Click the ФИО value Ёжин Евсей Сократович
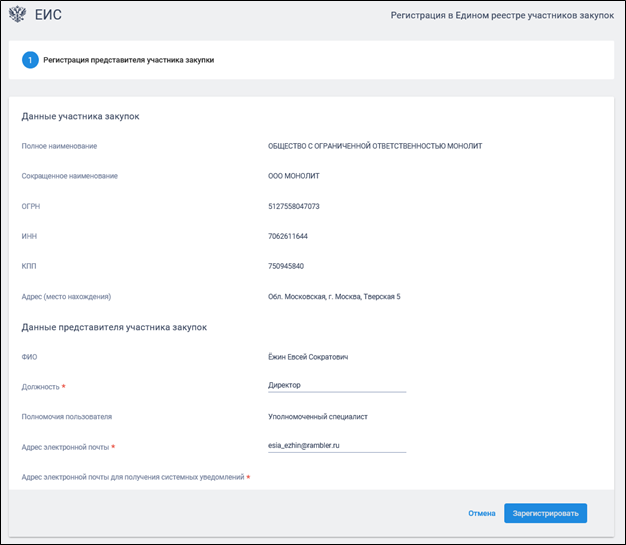The image size is (626, 545). point(308,357)
